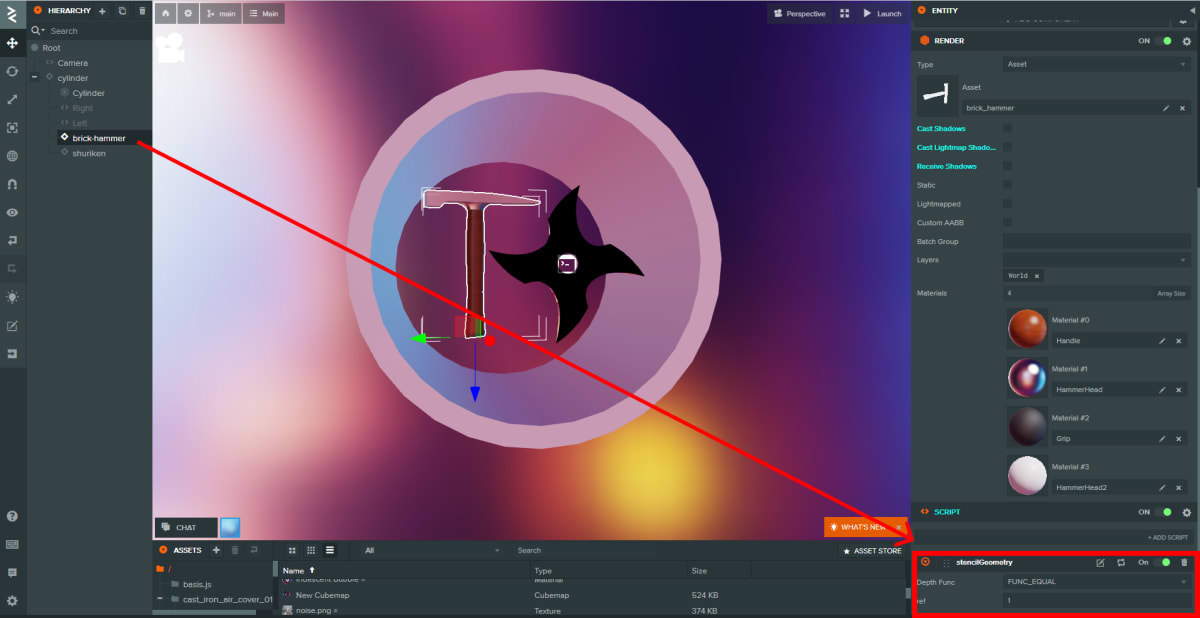
Task: Click Handle material preview sphere
Action: [1027, 328]
